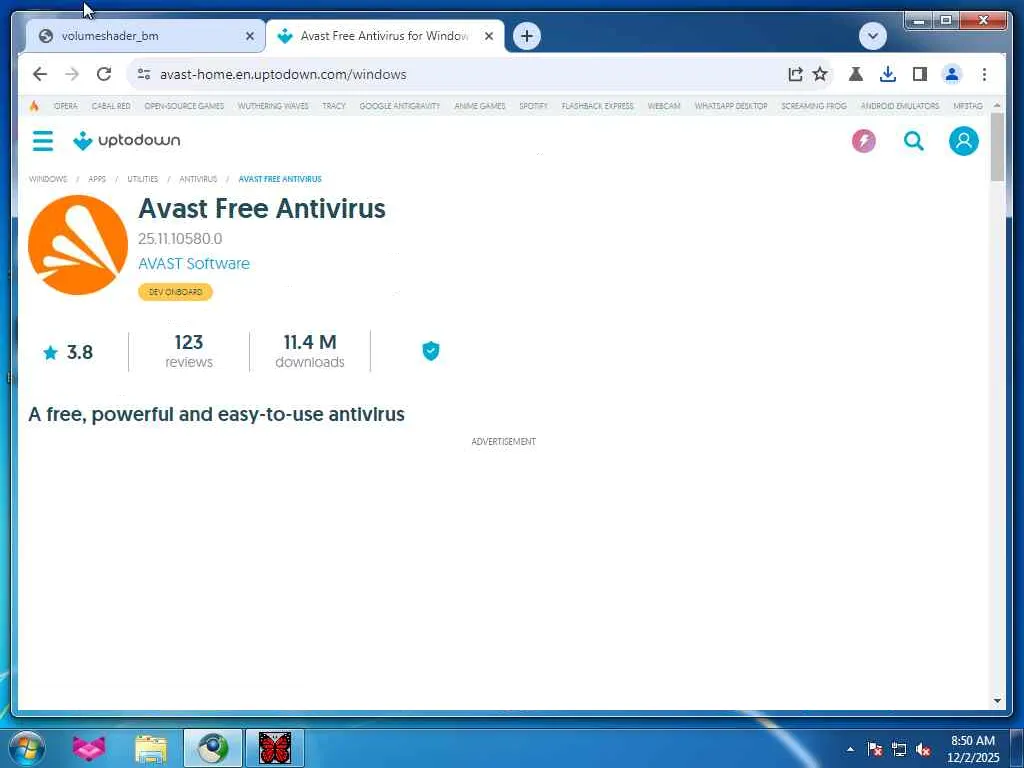Screen dimensions: 1024x768
Task: Open the browser downloads icon
Action: [x=888, y=74]
